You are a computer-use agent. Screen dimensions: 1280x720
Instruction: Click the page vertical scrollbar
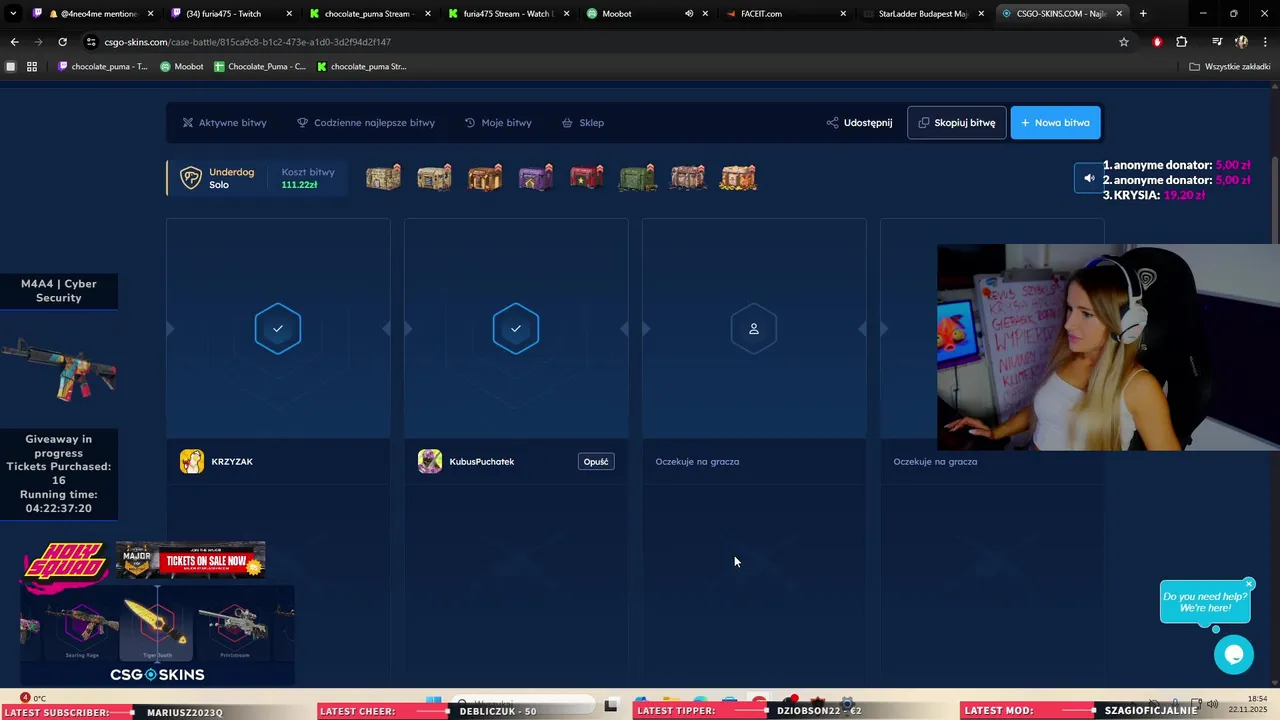(1274, 200)
